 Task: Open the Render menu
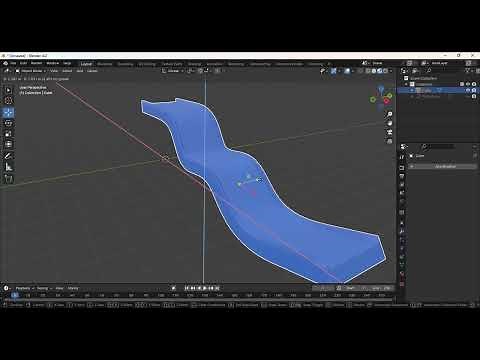pyautogui.click(x=36, y=63)
